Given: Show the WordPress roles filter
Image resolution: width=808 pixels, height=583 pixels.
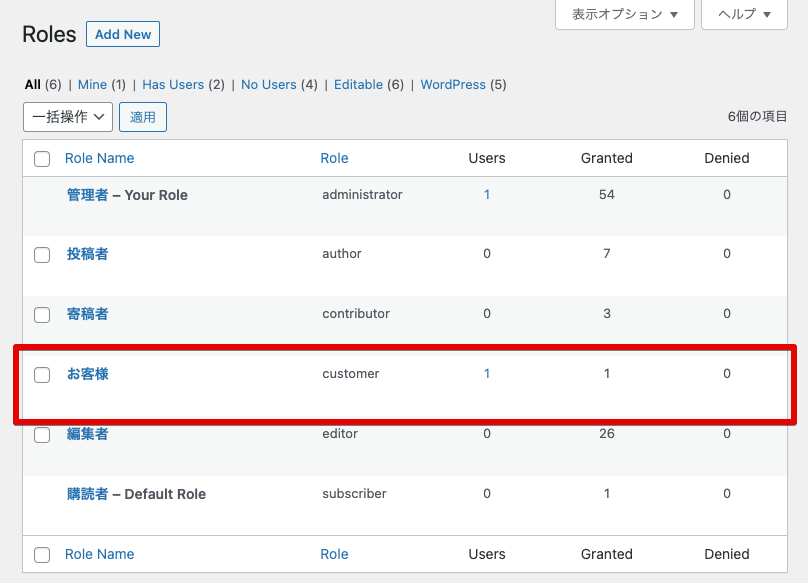Looking at the screenshot, I should coord(453,85).
